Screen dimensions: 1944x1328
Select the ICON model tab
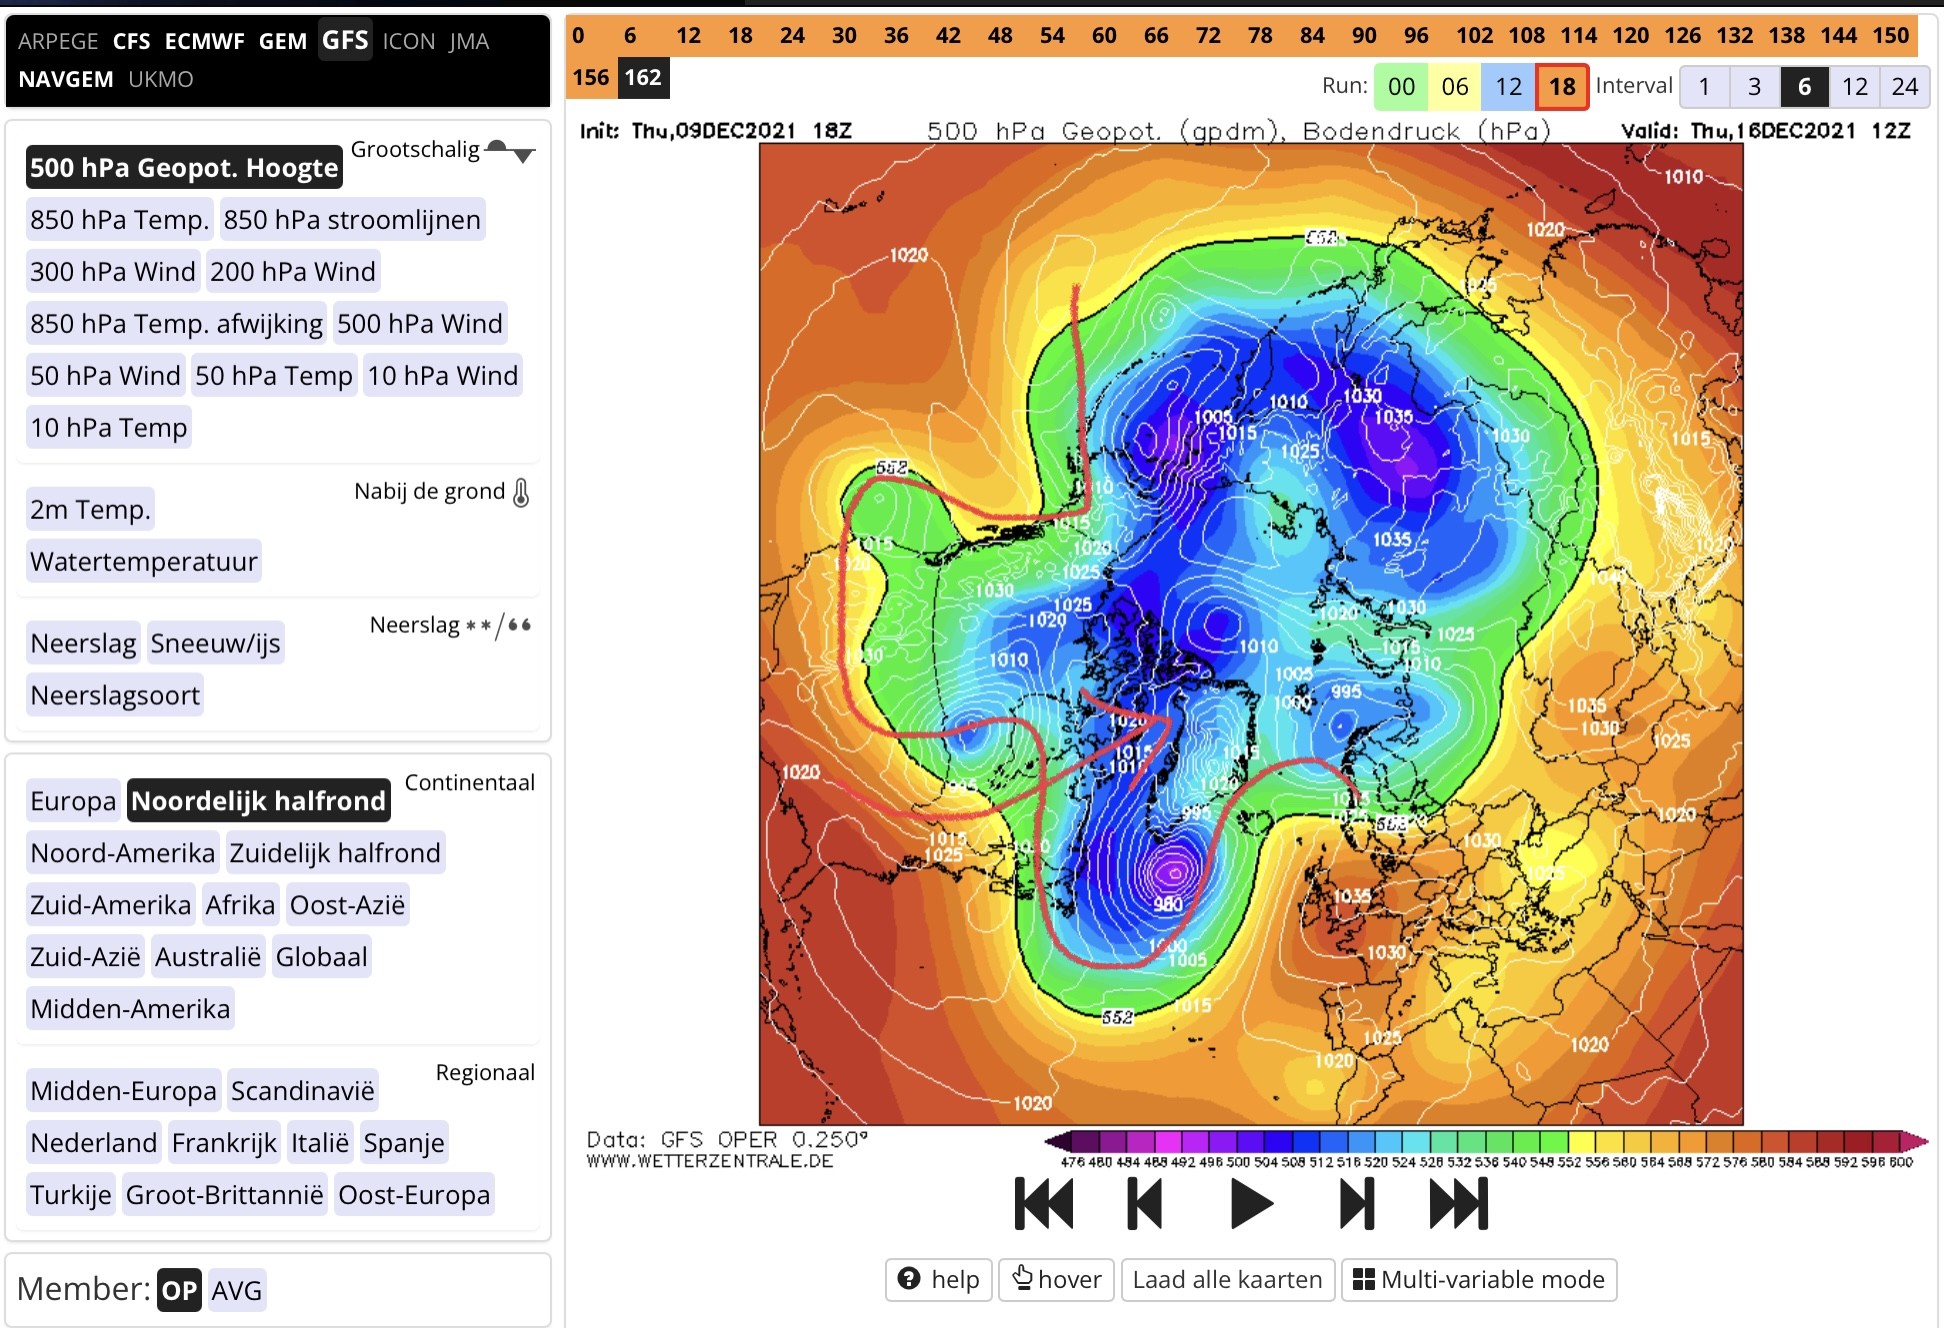[408, 41]
